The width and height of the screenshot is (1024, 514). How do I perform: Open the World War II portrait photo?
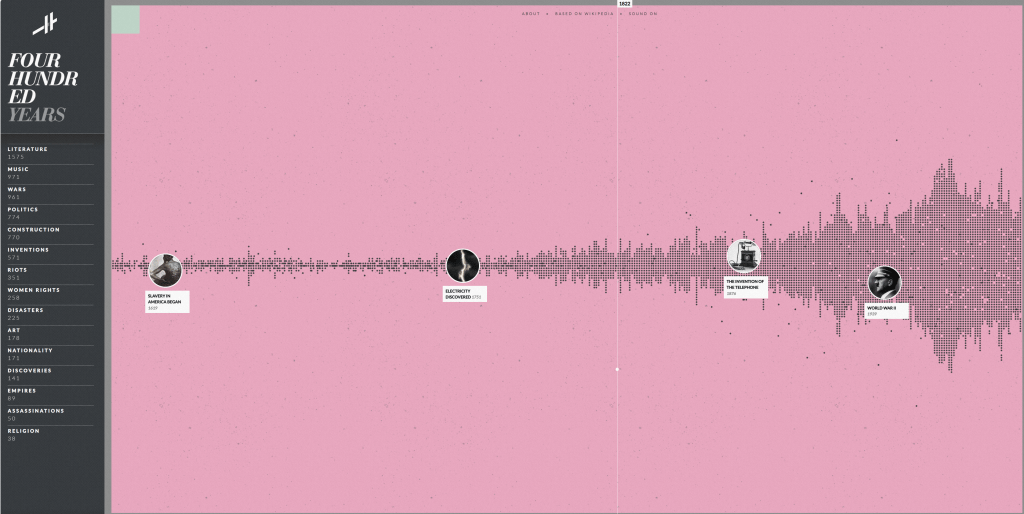(884, 283)
